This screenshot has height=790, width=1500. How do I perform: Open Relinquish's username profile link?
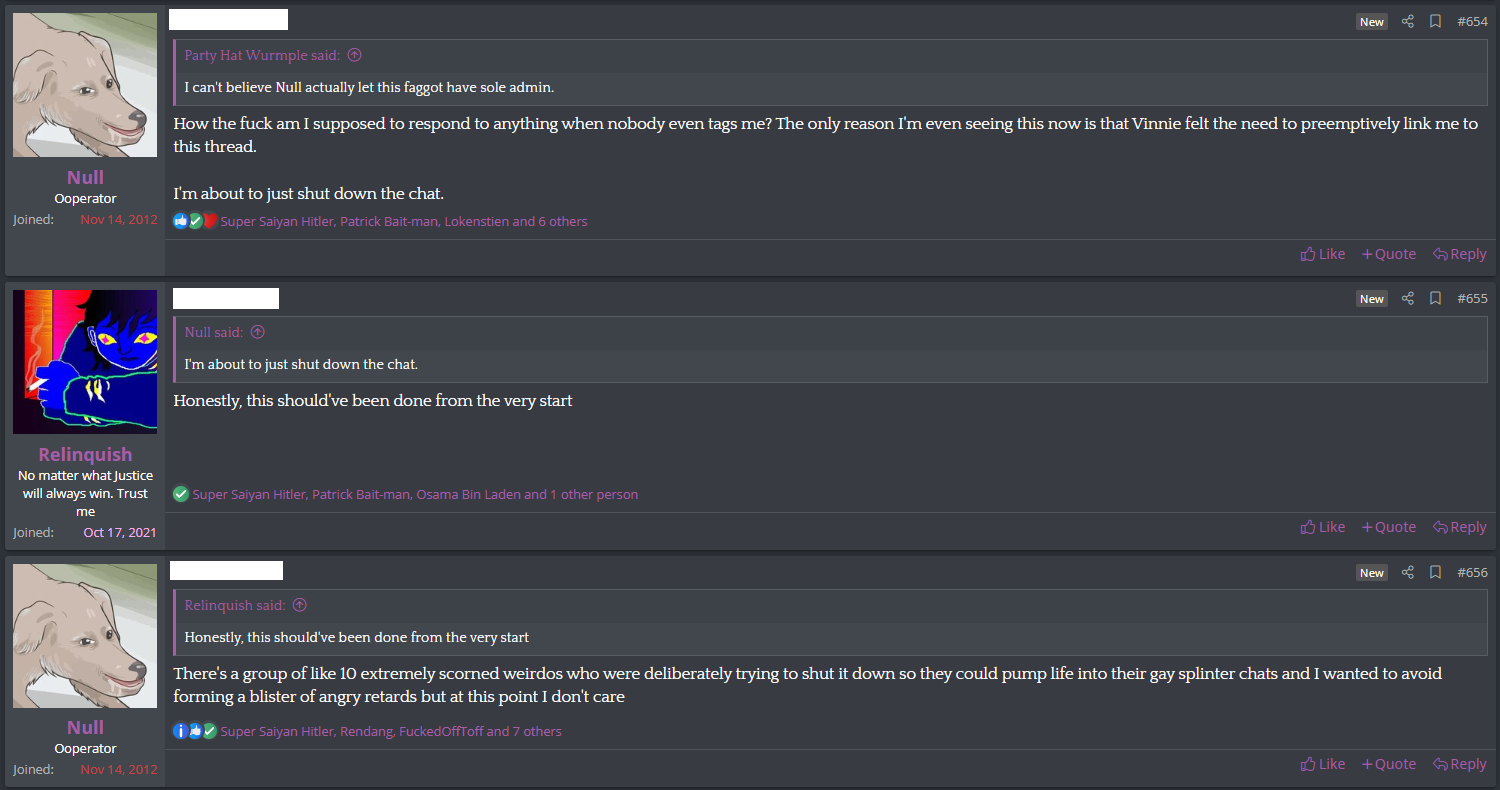(x=85, y=454)
